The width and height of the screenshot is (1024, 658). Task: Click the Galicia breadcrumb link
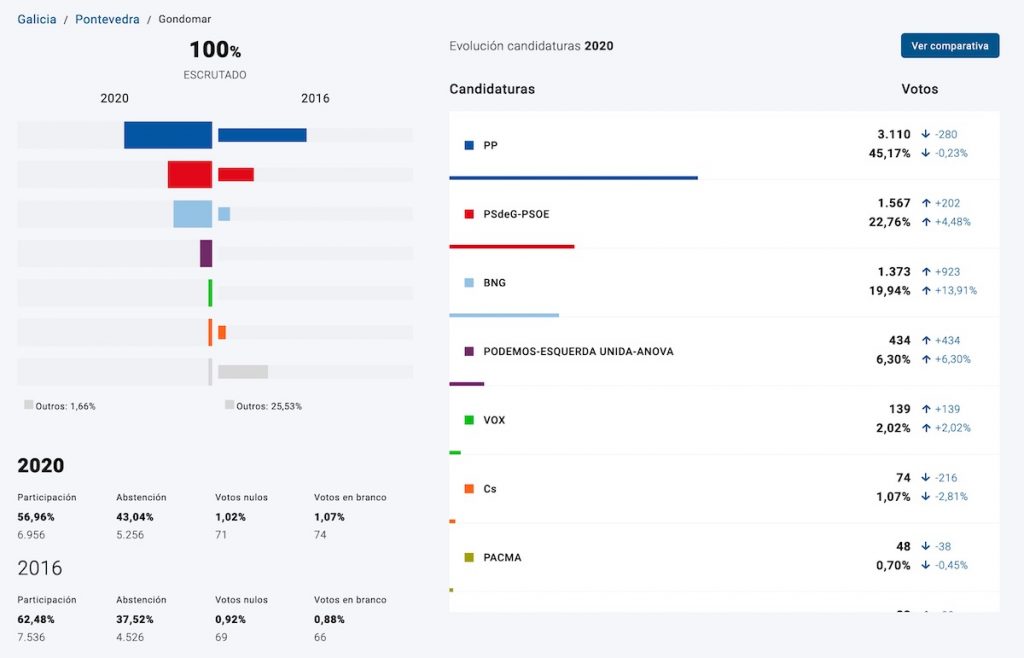36,19
